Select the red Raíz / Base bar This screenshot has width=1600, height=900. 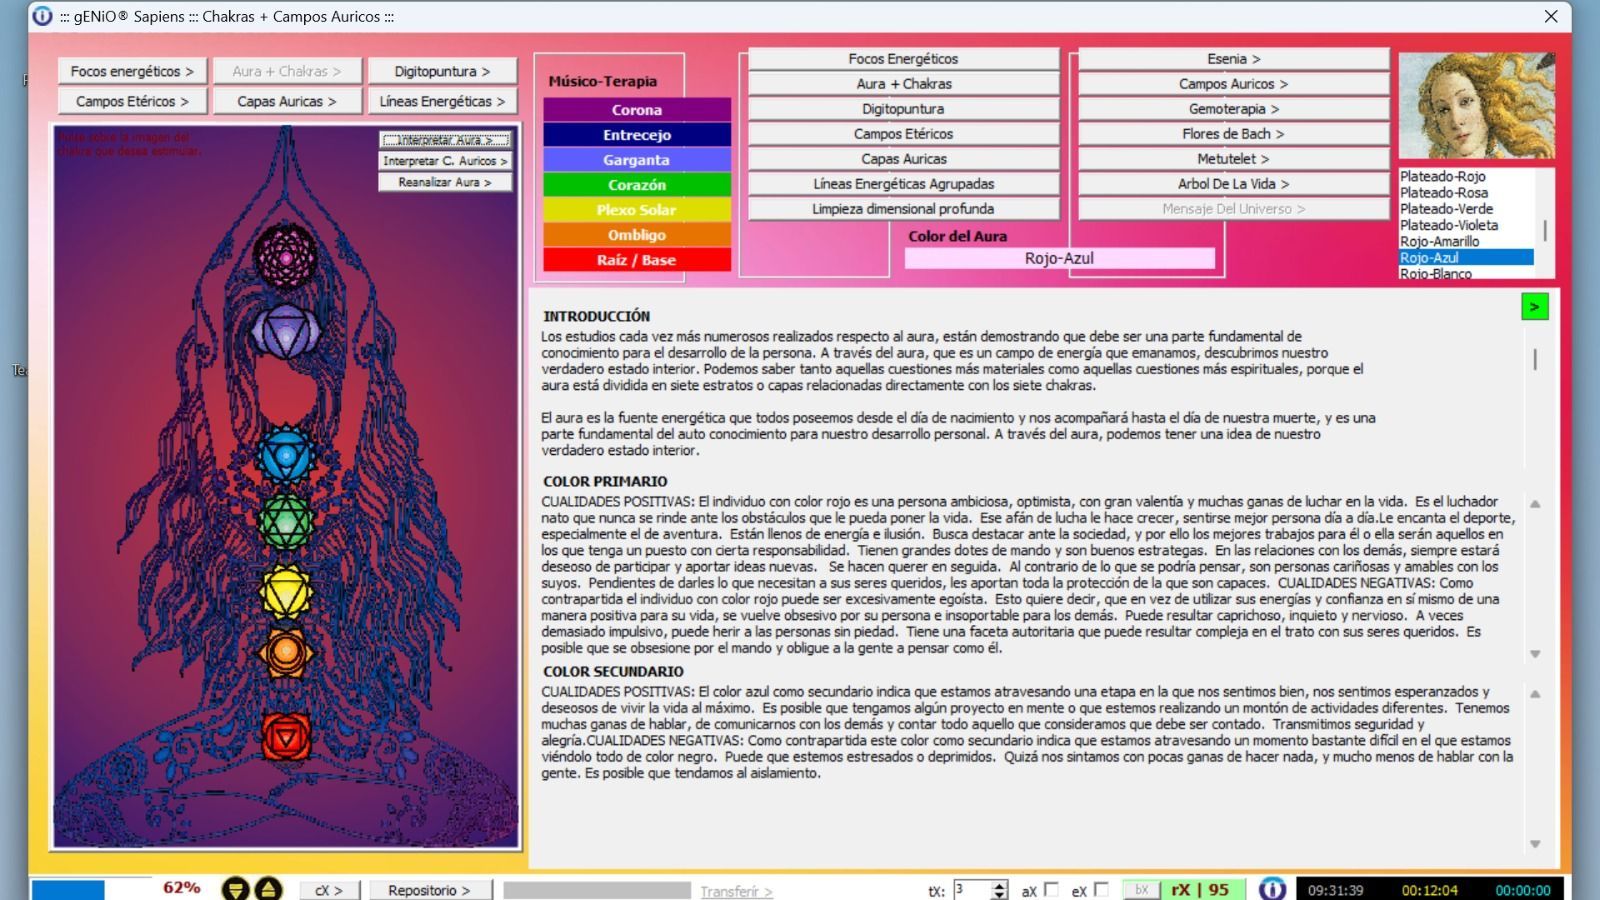[637, 260]
